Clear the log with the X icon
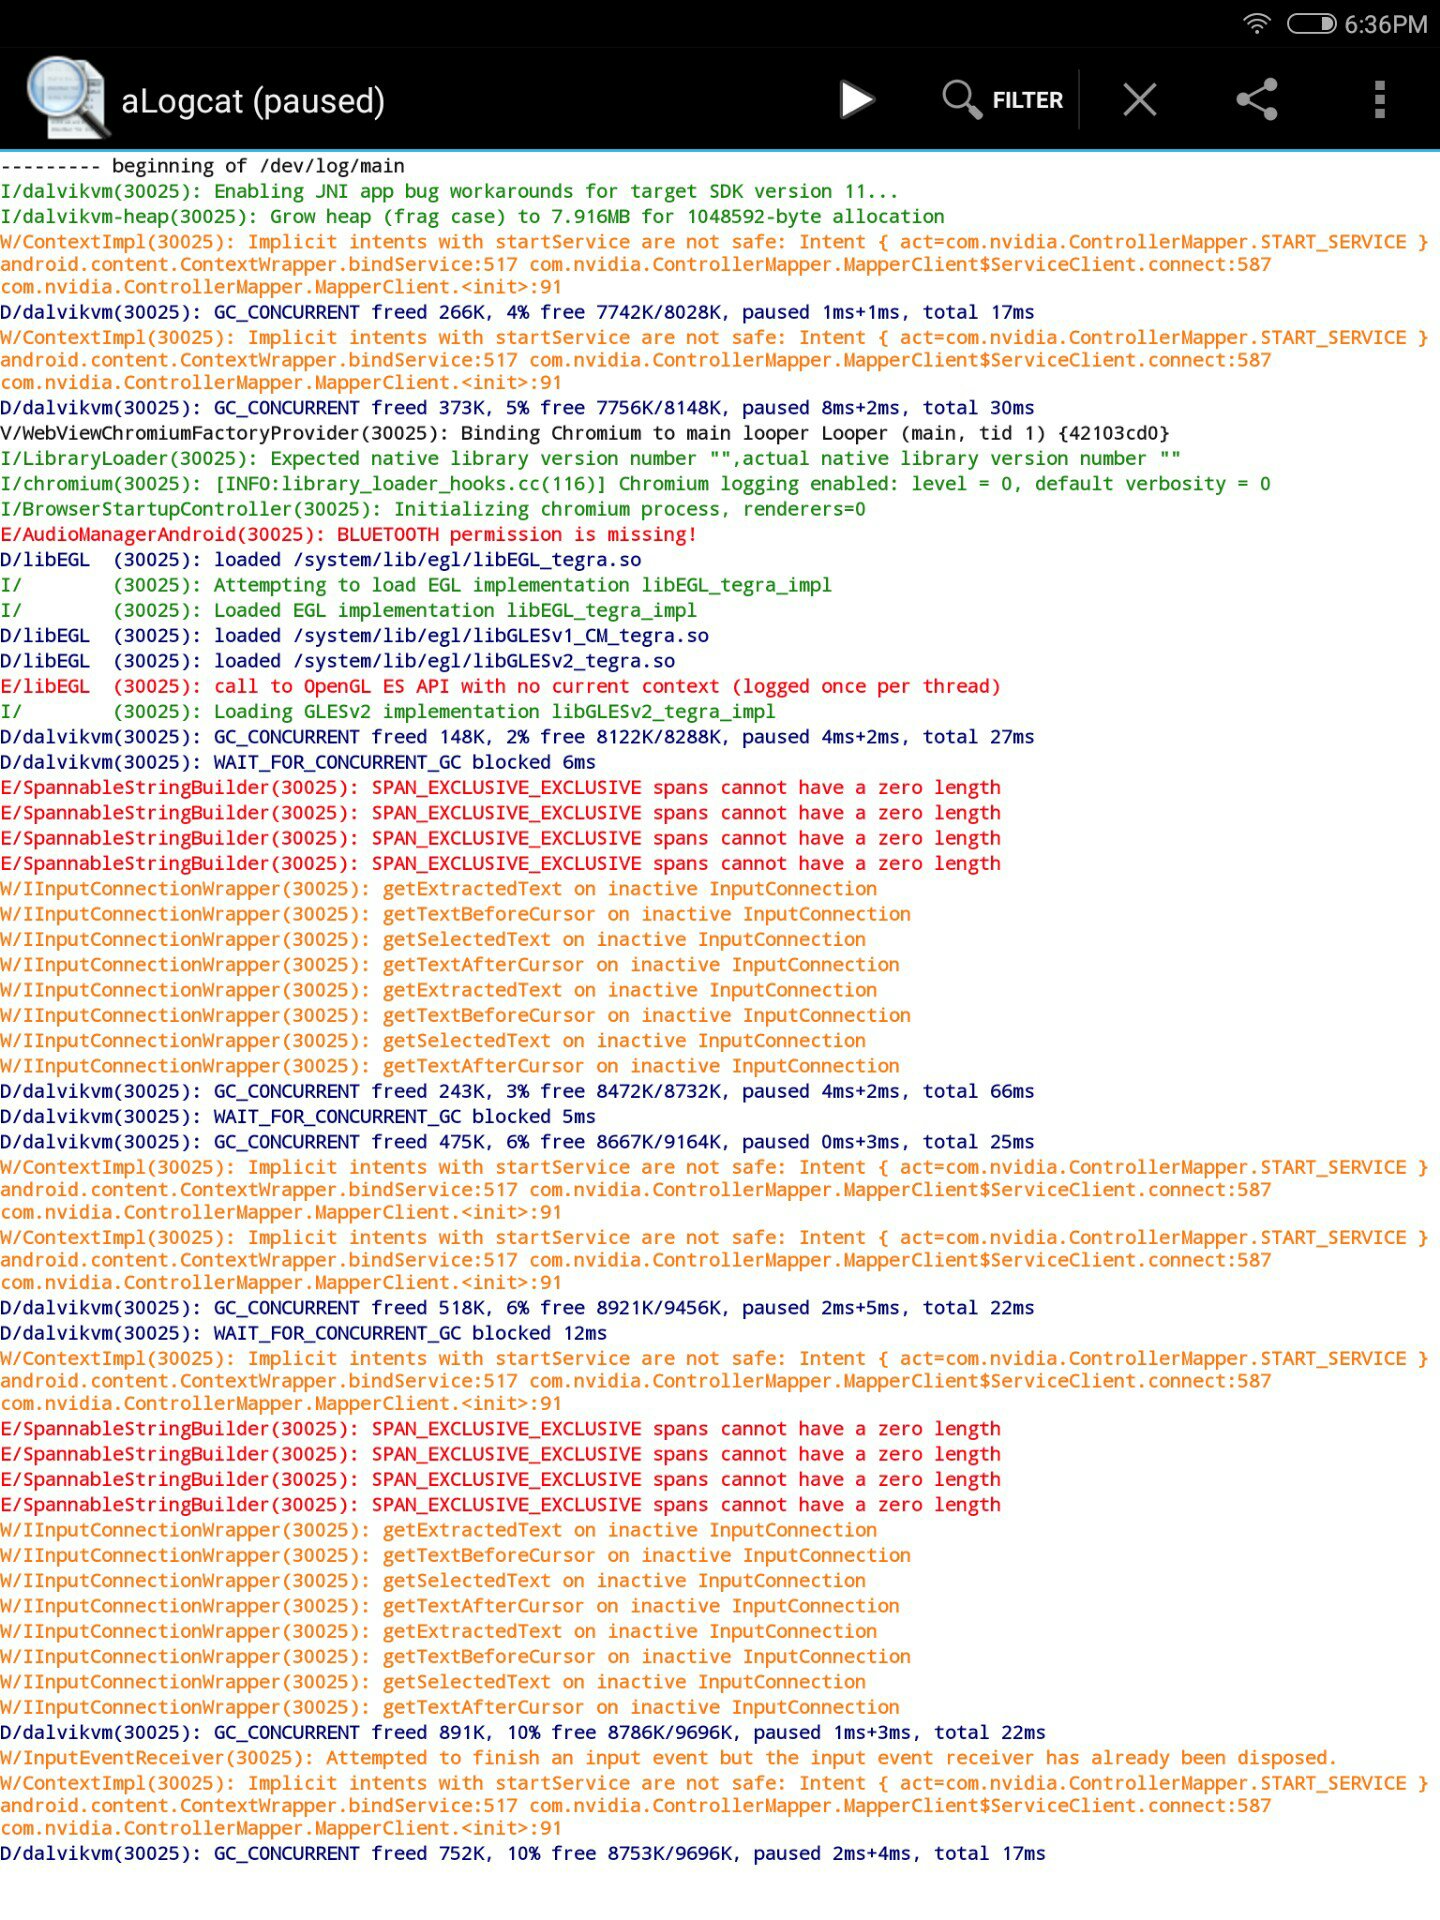Screen dimensions: 1440x1920 tap(1140, 100)
